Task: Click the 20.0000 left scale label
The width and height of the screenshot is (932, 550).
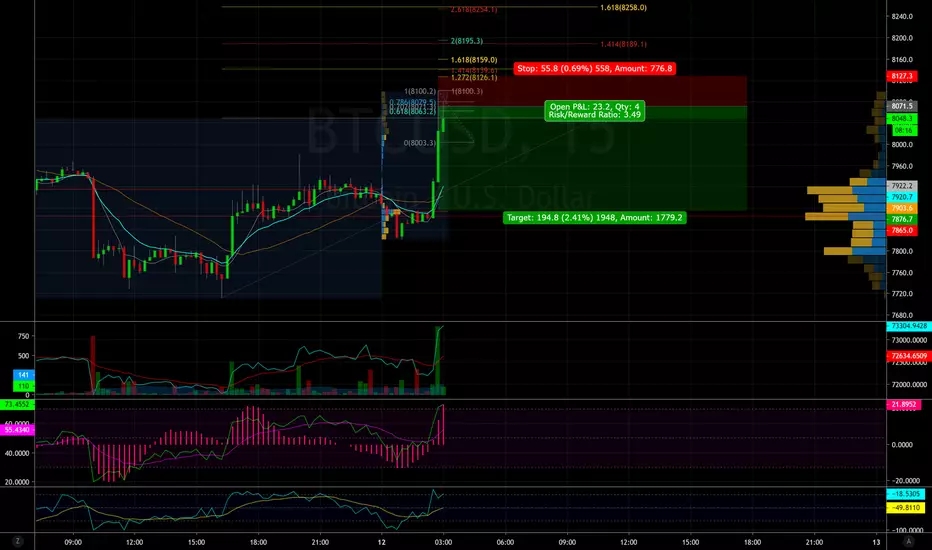Action: coord(17,482)
